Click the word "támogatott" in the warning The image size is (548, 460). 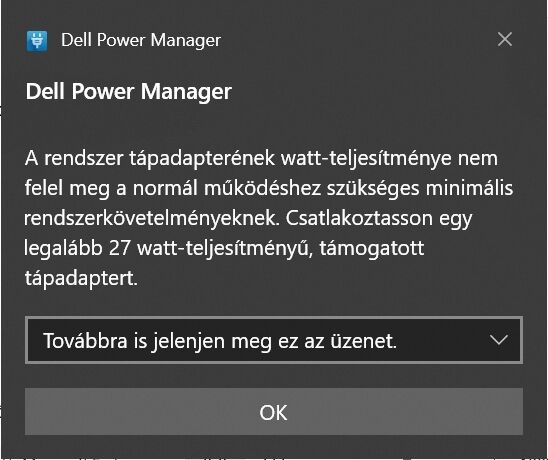[x=372, y=249]
